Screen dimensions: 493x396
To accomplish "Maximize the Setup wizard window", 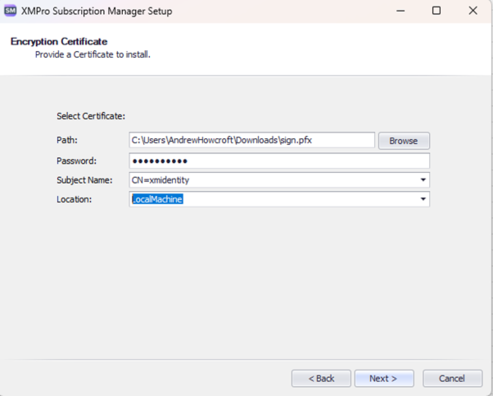I will pyautogui.click(x=436, y=11).
